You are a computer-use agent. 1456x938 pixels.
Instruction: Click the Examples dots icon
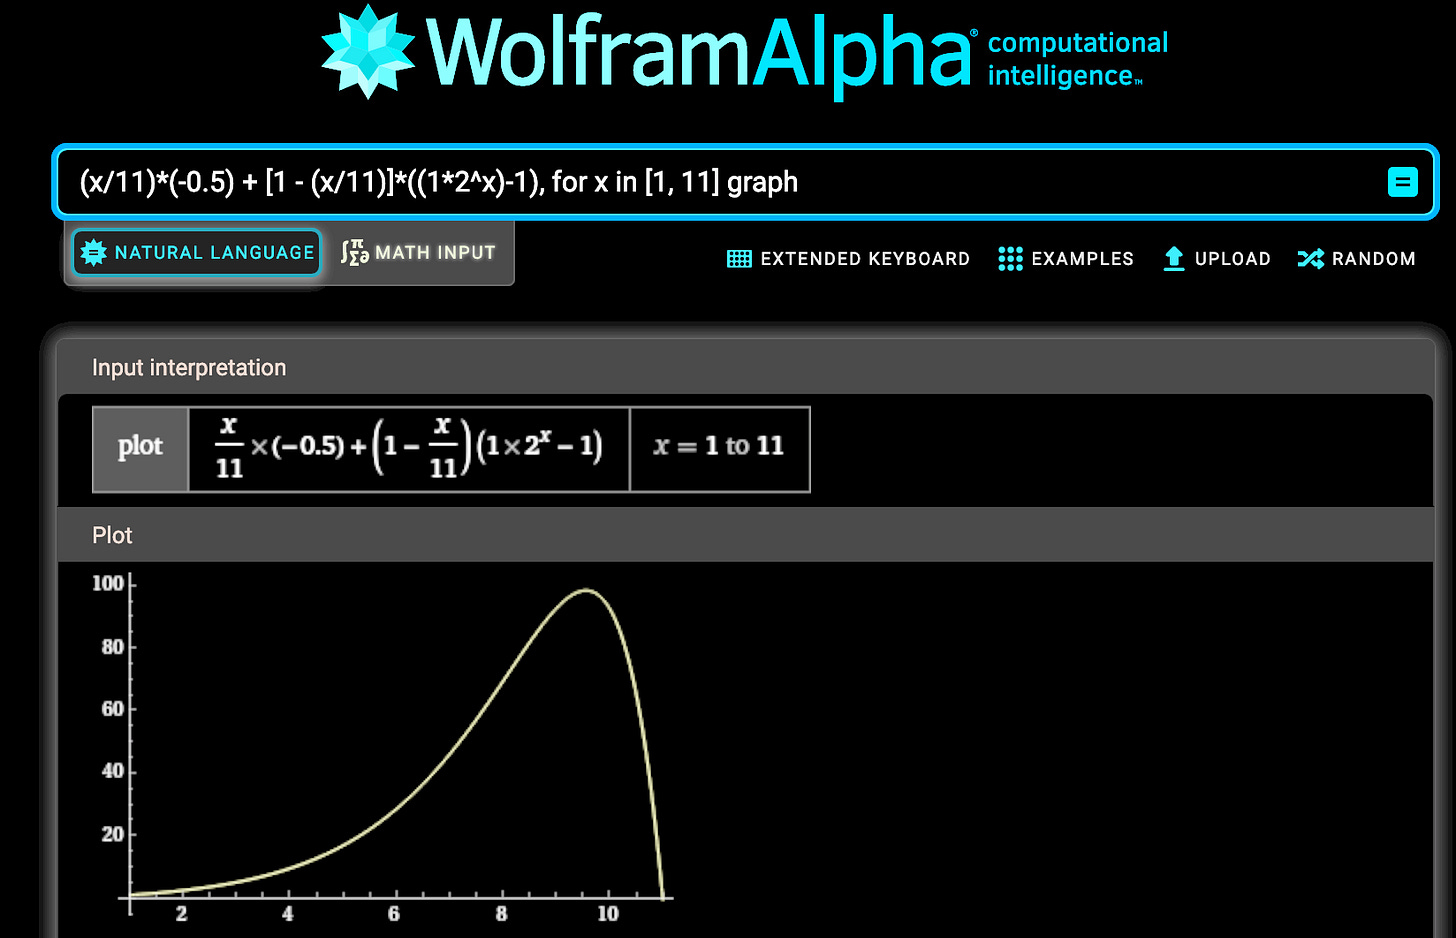1010,259
